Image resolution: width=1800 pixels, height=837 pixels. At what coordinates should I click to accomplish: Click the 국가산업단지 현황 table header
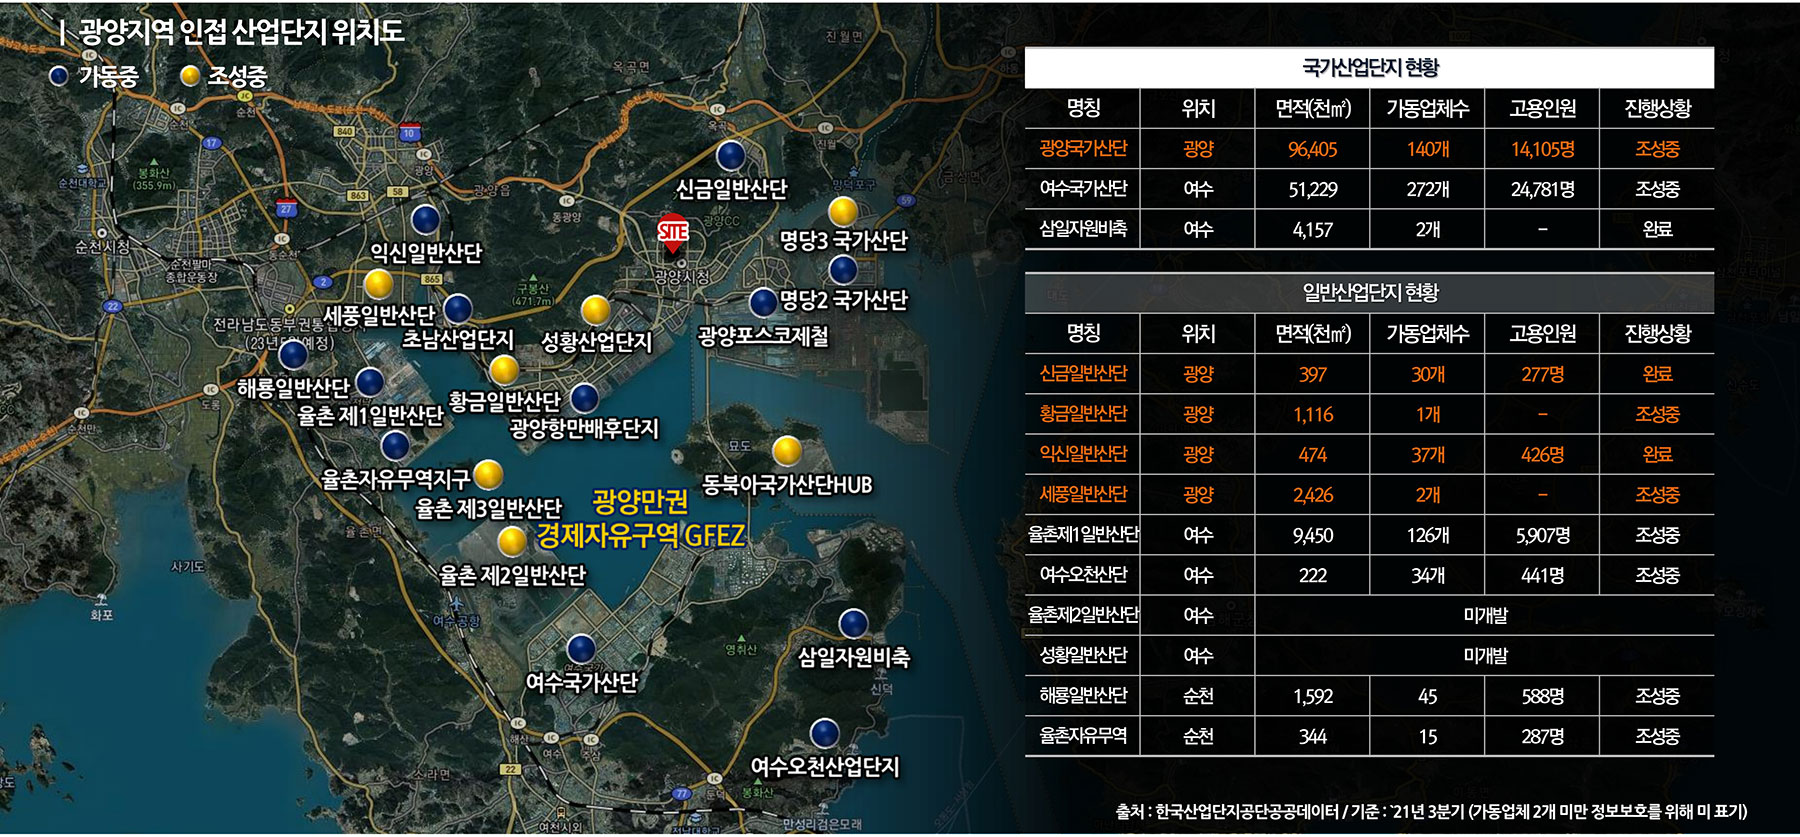point(1370,68)
